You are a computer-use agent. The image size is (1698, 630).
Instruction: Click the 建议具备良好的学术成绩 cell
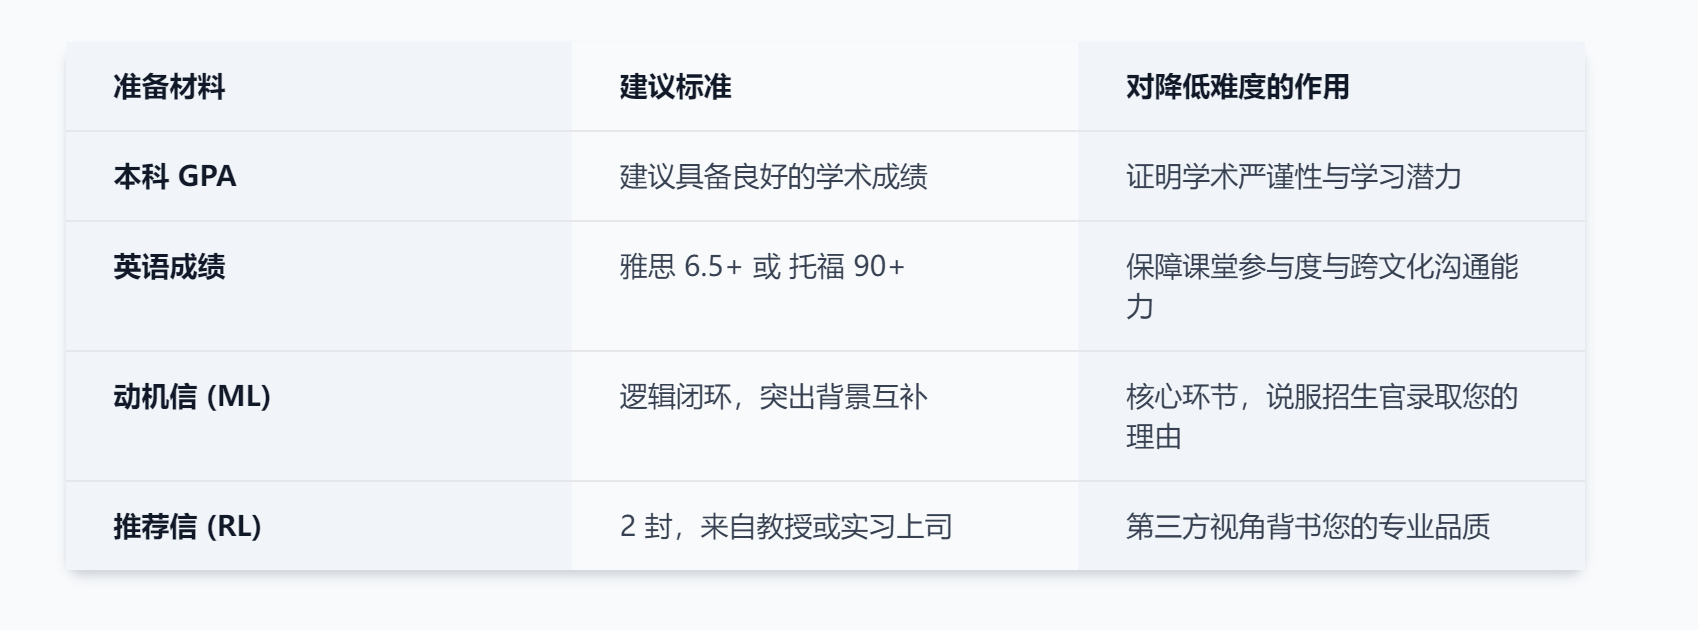(x=773, y=177)
